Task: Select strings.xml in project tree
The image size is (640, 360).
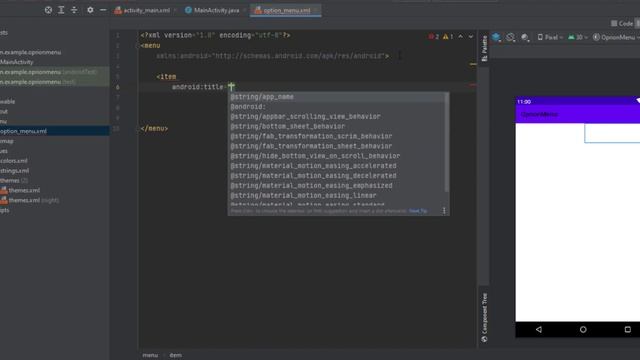Action: (x=15, y=171)
